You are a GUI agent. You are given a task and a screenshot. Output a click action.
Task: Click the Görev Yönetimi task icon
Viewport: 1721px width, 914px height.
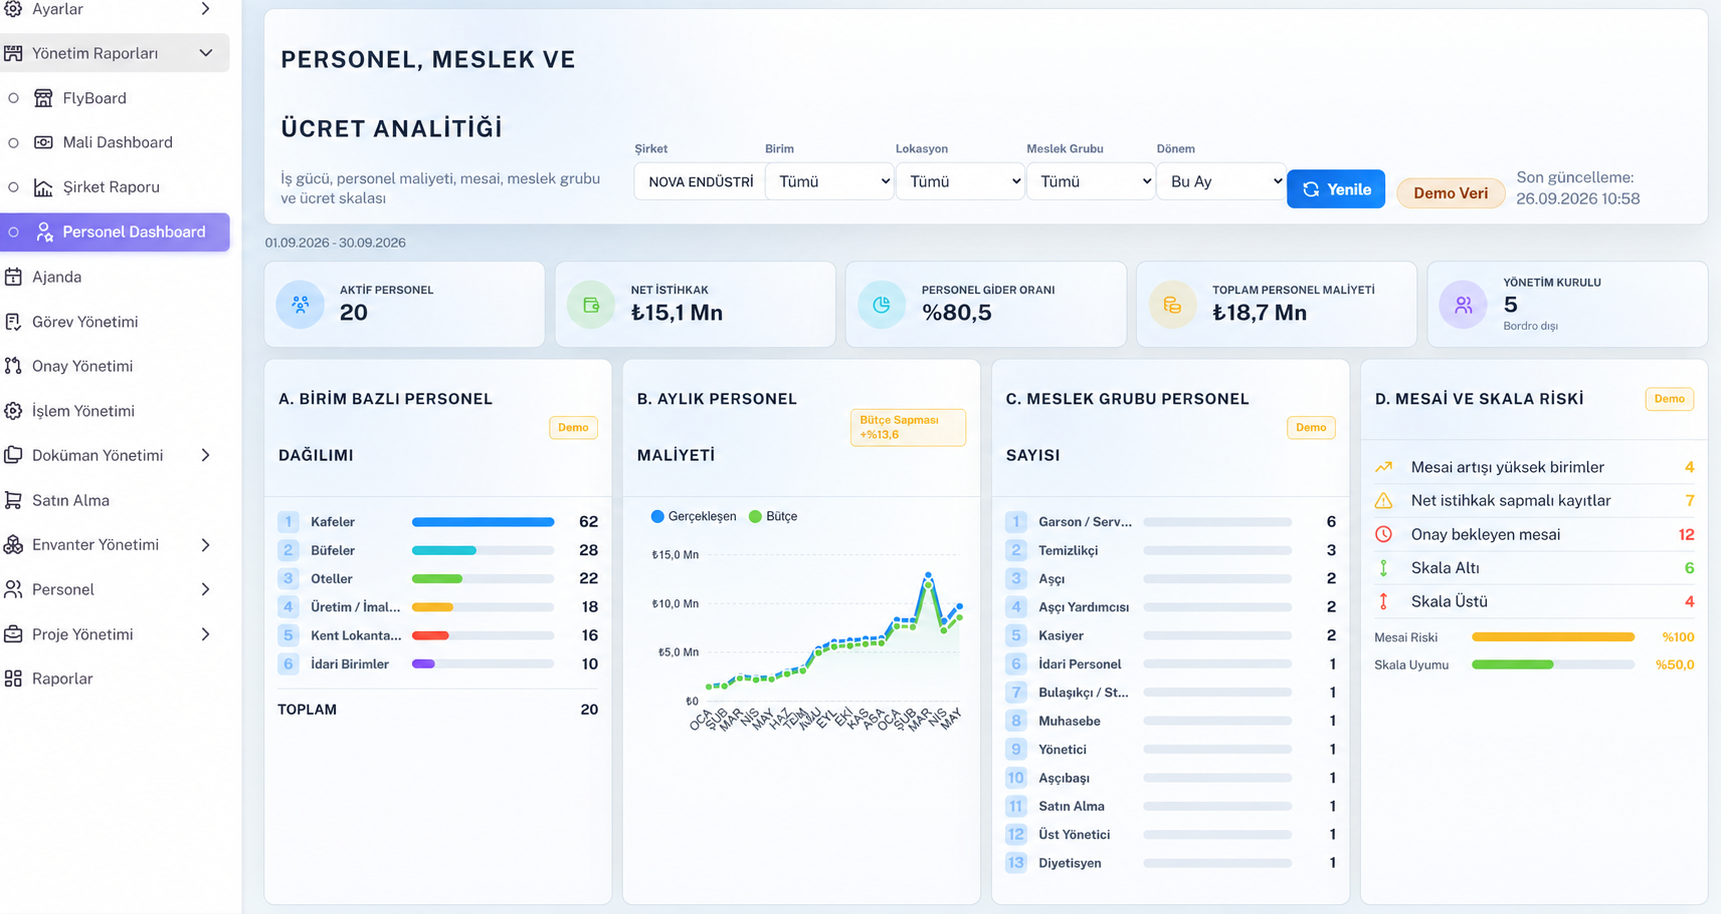13,322
